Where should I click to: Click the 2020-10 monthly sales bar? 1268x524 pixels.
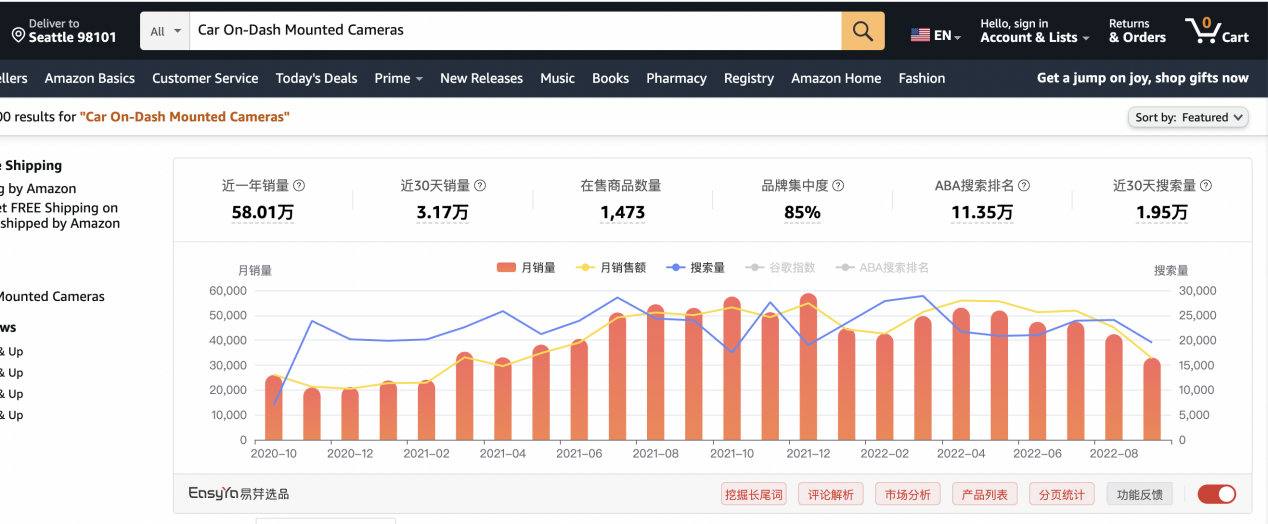point(273,408)
